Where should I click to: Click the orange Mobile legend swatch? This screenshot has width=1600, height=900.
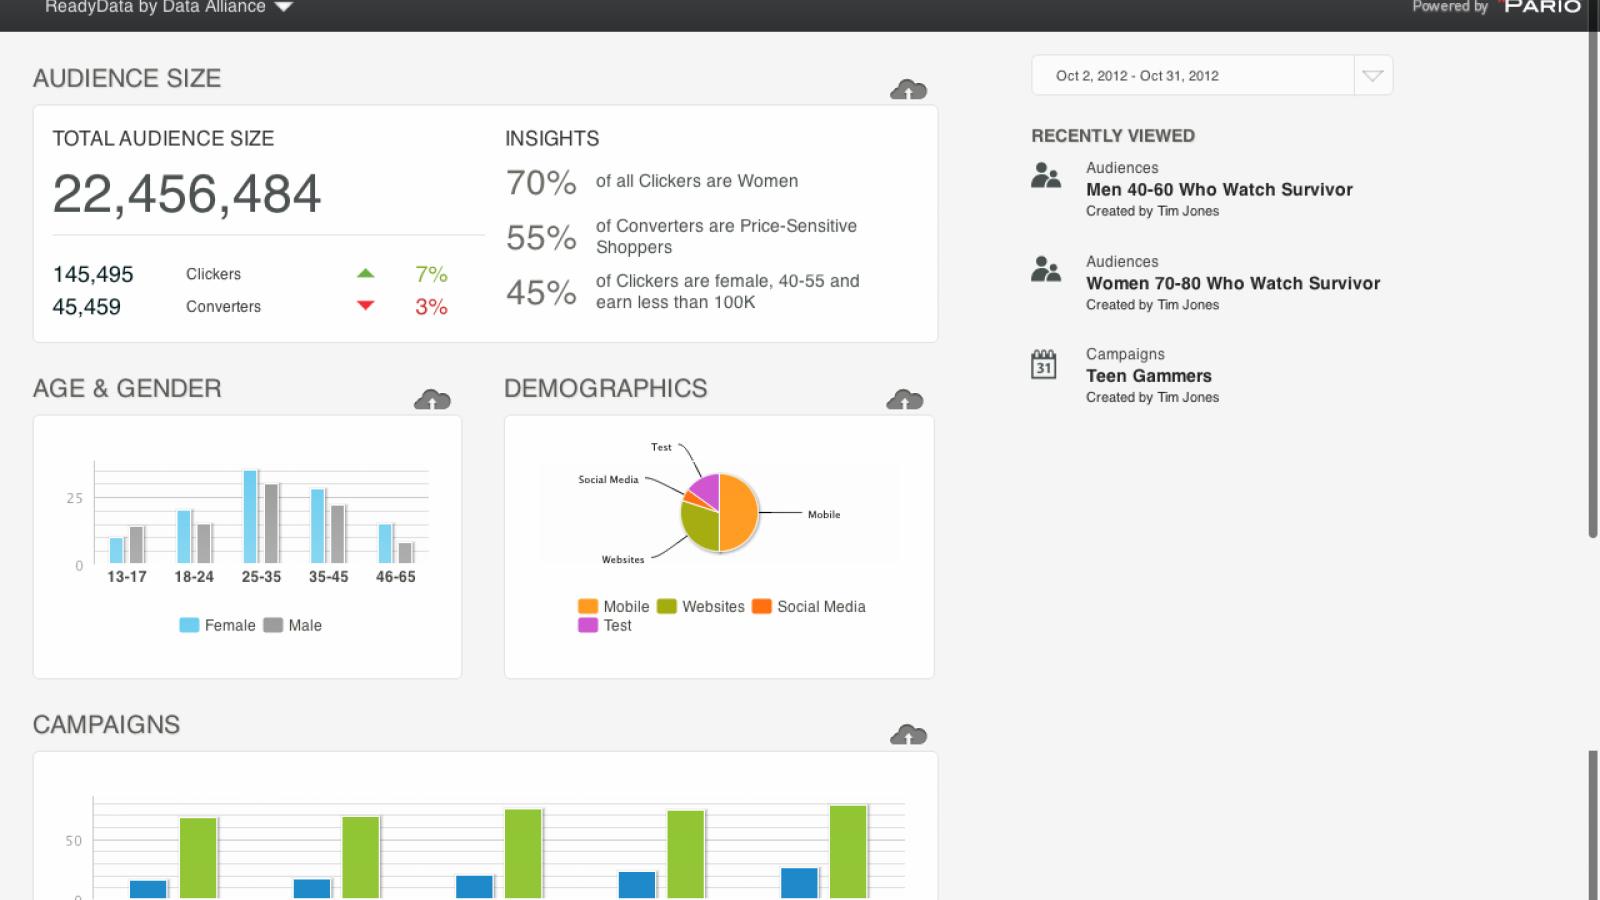pos(588,606)
